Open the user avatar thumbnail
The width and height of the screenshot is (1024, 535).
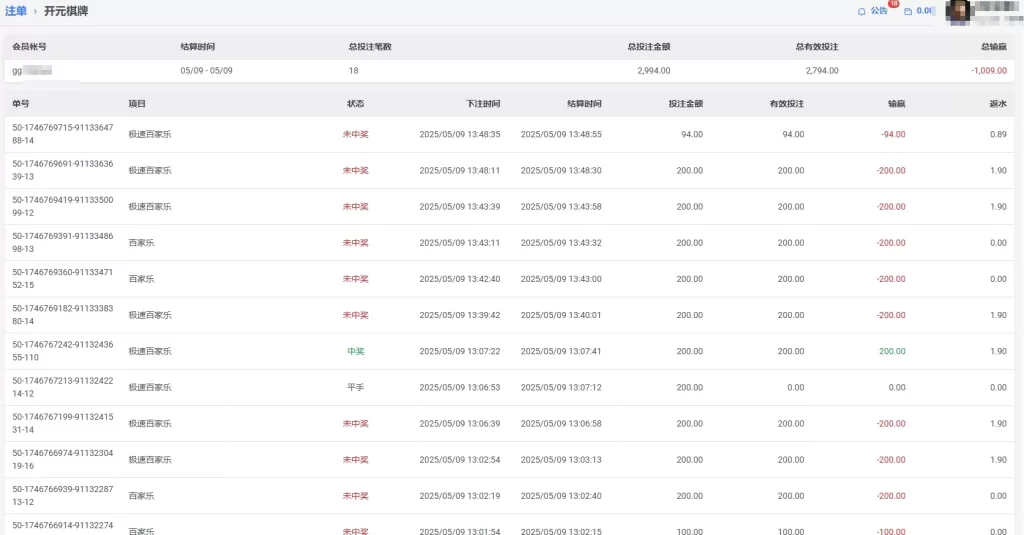[957, 12]
